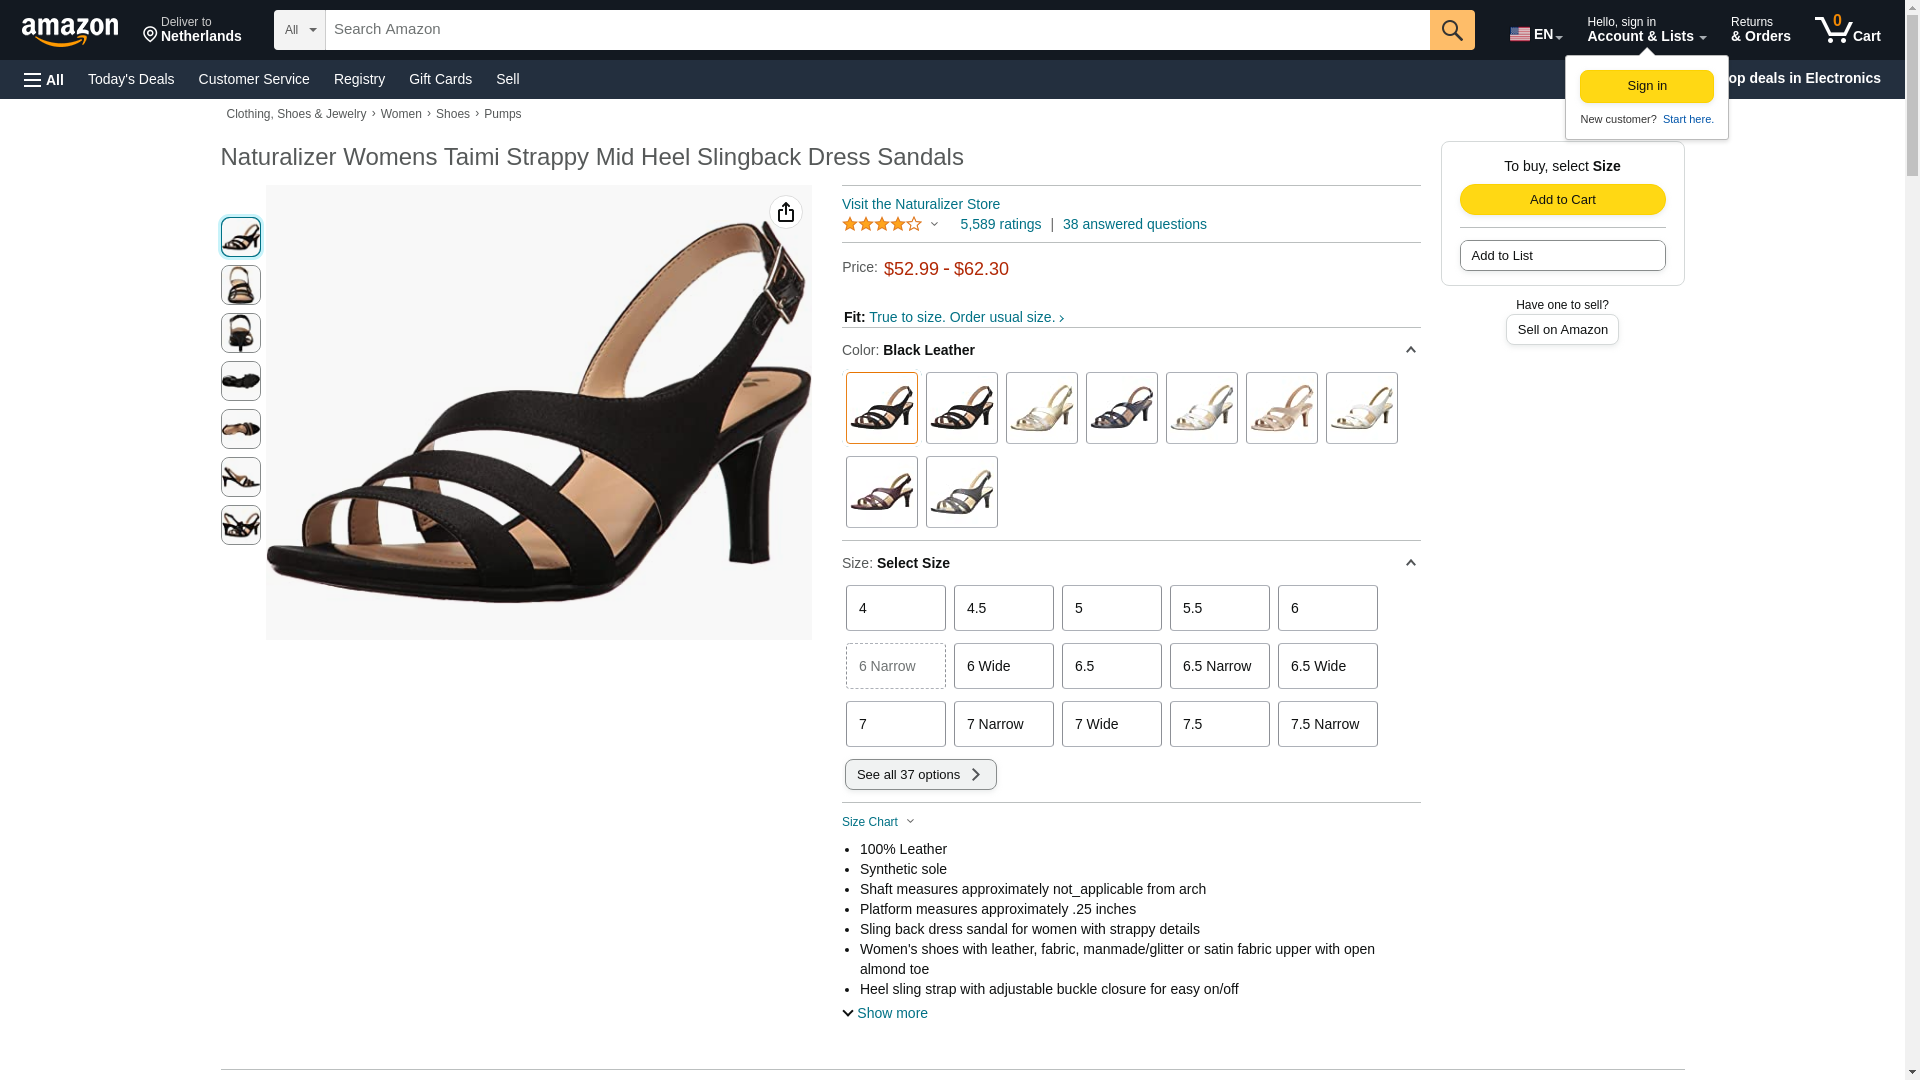Open Gift Cards navigation item

(440, 79)
